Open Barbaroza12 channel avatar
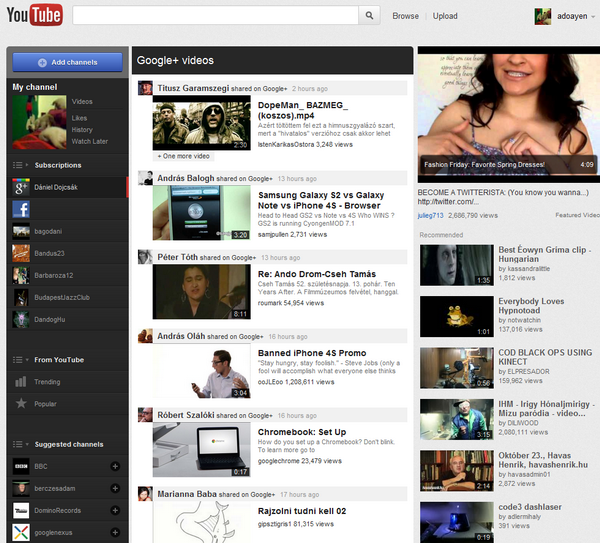 (21, 276)
